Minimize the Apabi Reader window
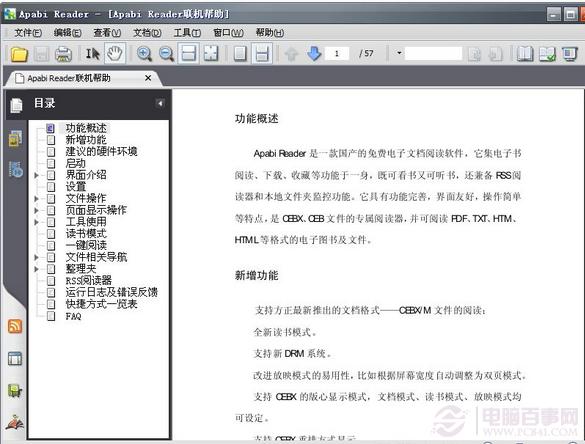The image size is (585, 444). 554,14
